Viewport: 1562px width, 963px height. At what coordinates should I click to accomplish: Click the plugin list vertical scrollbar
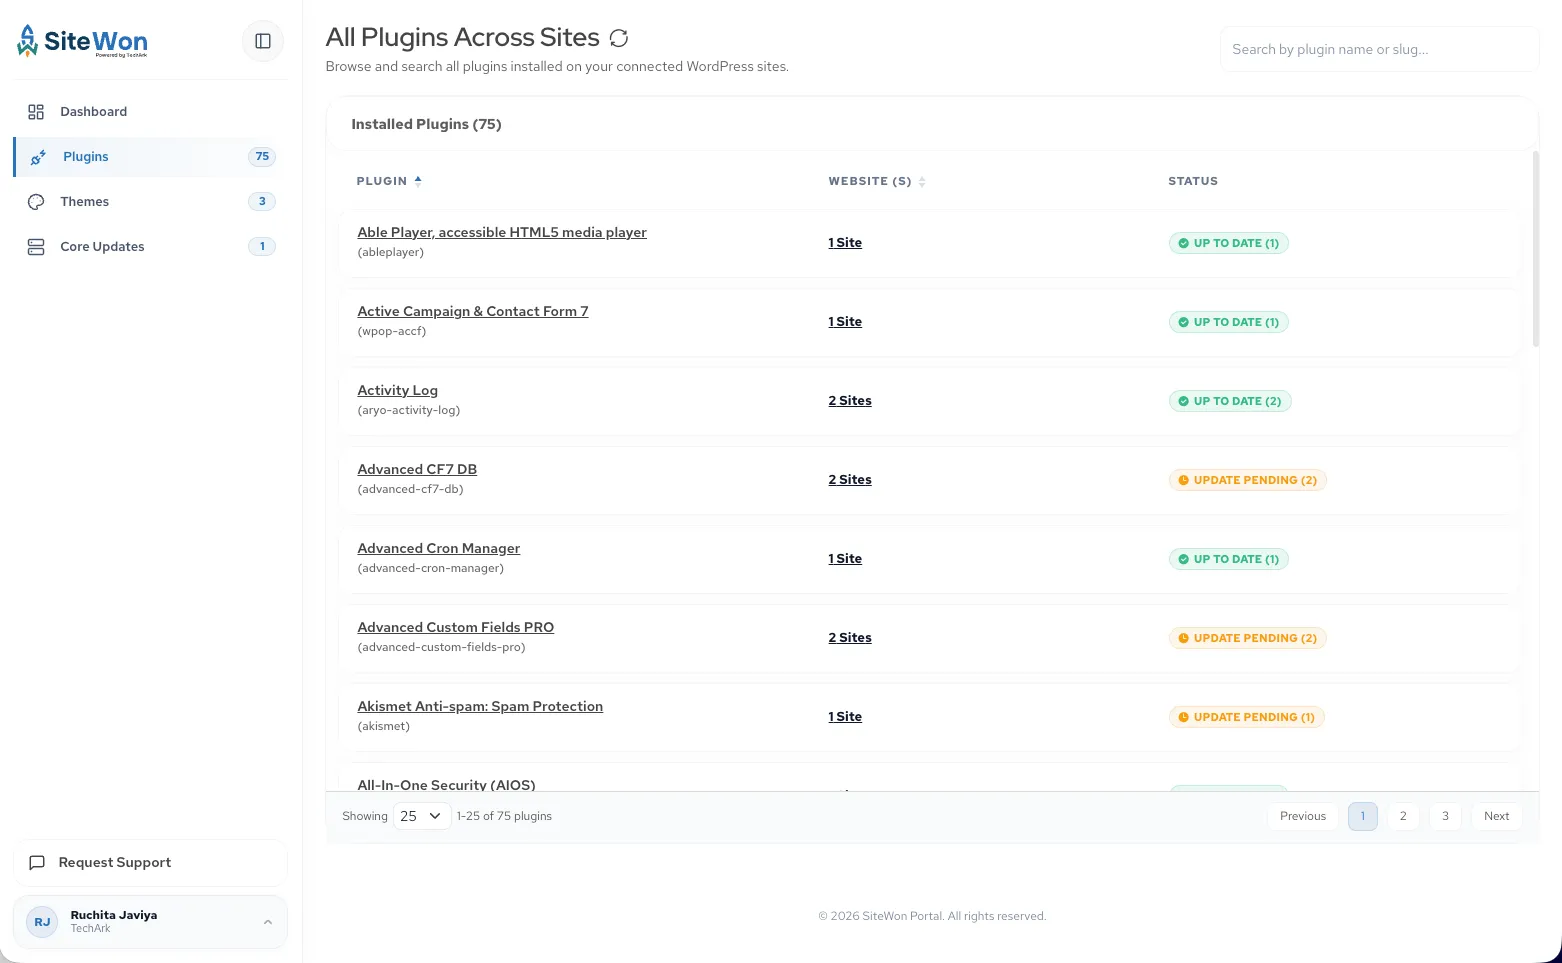[1535, 248]
